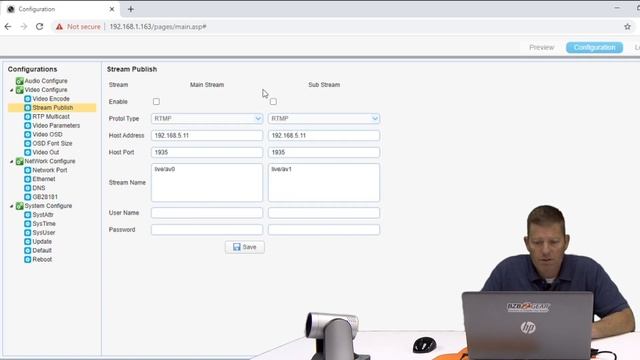Image resolution: width=640 pixels, height=360 pixels.
Task: Open Video Encode settings page
Action: click(51, 99)
